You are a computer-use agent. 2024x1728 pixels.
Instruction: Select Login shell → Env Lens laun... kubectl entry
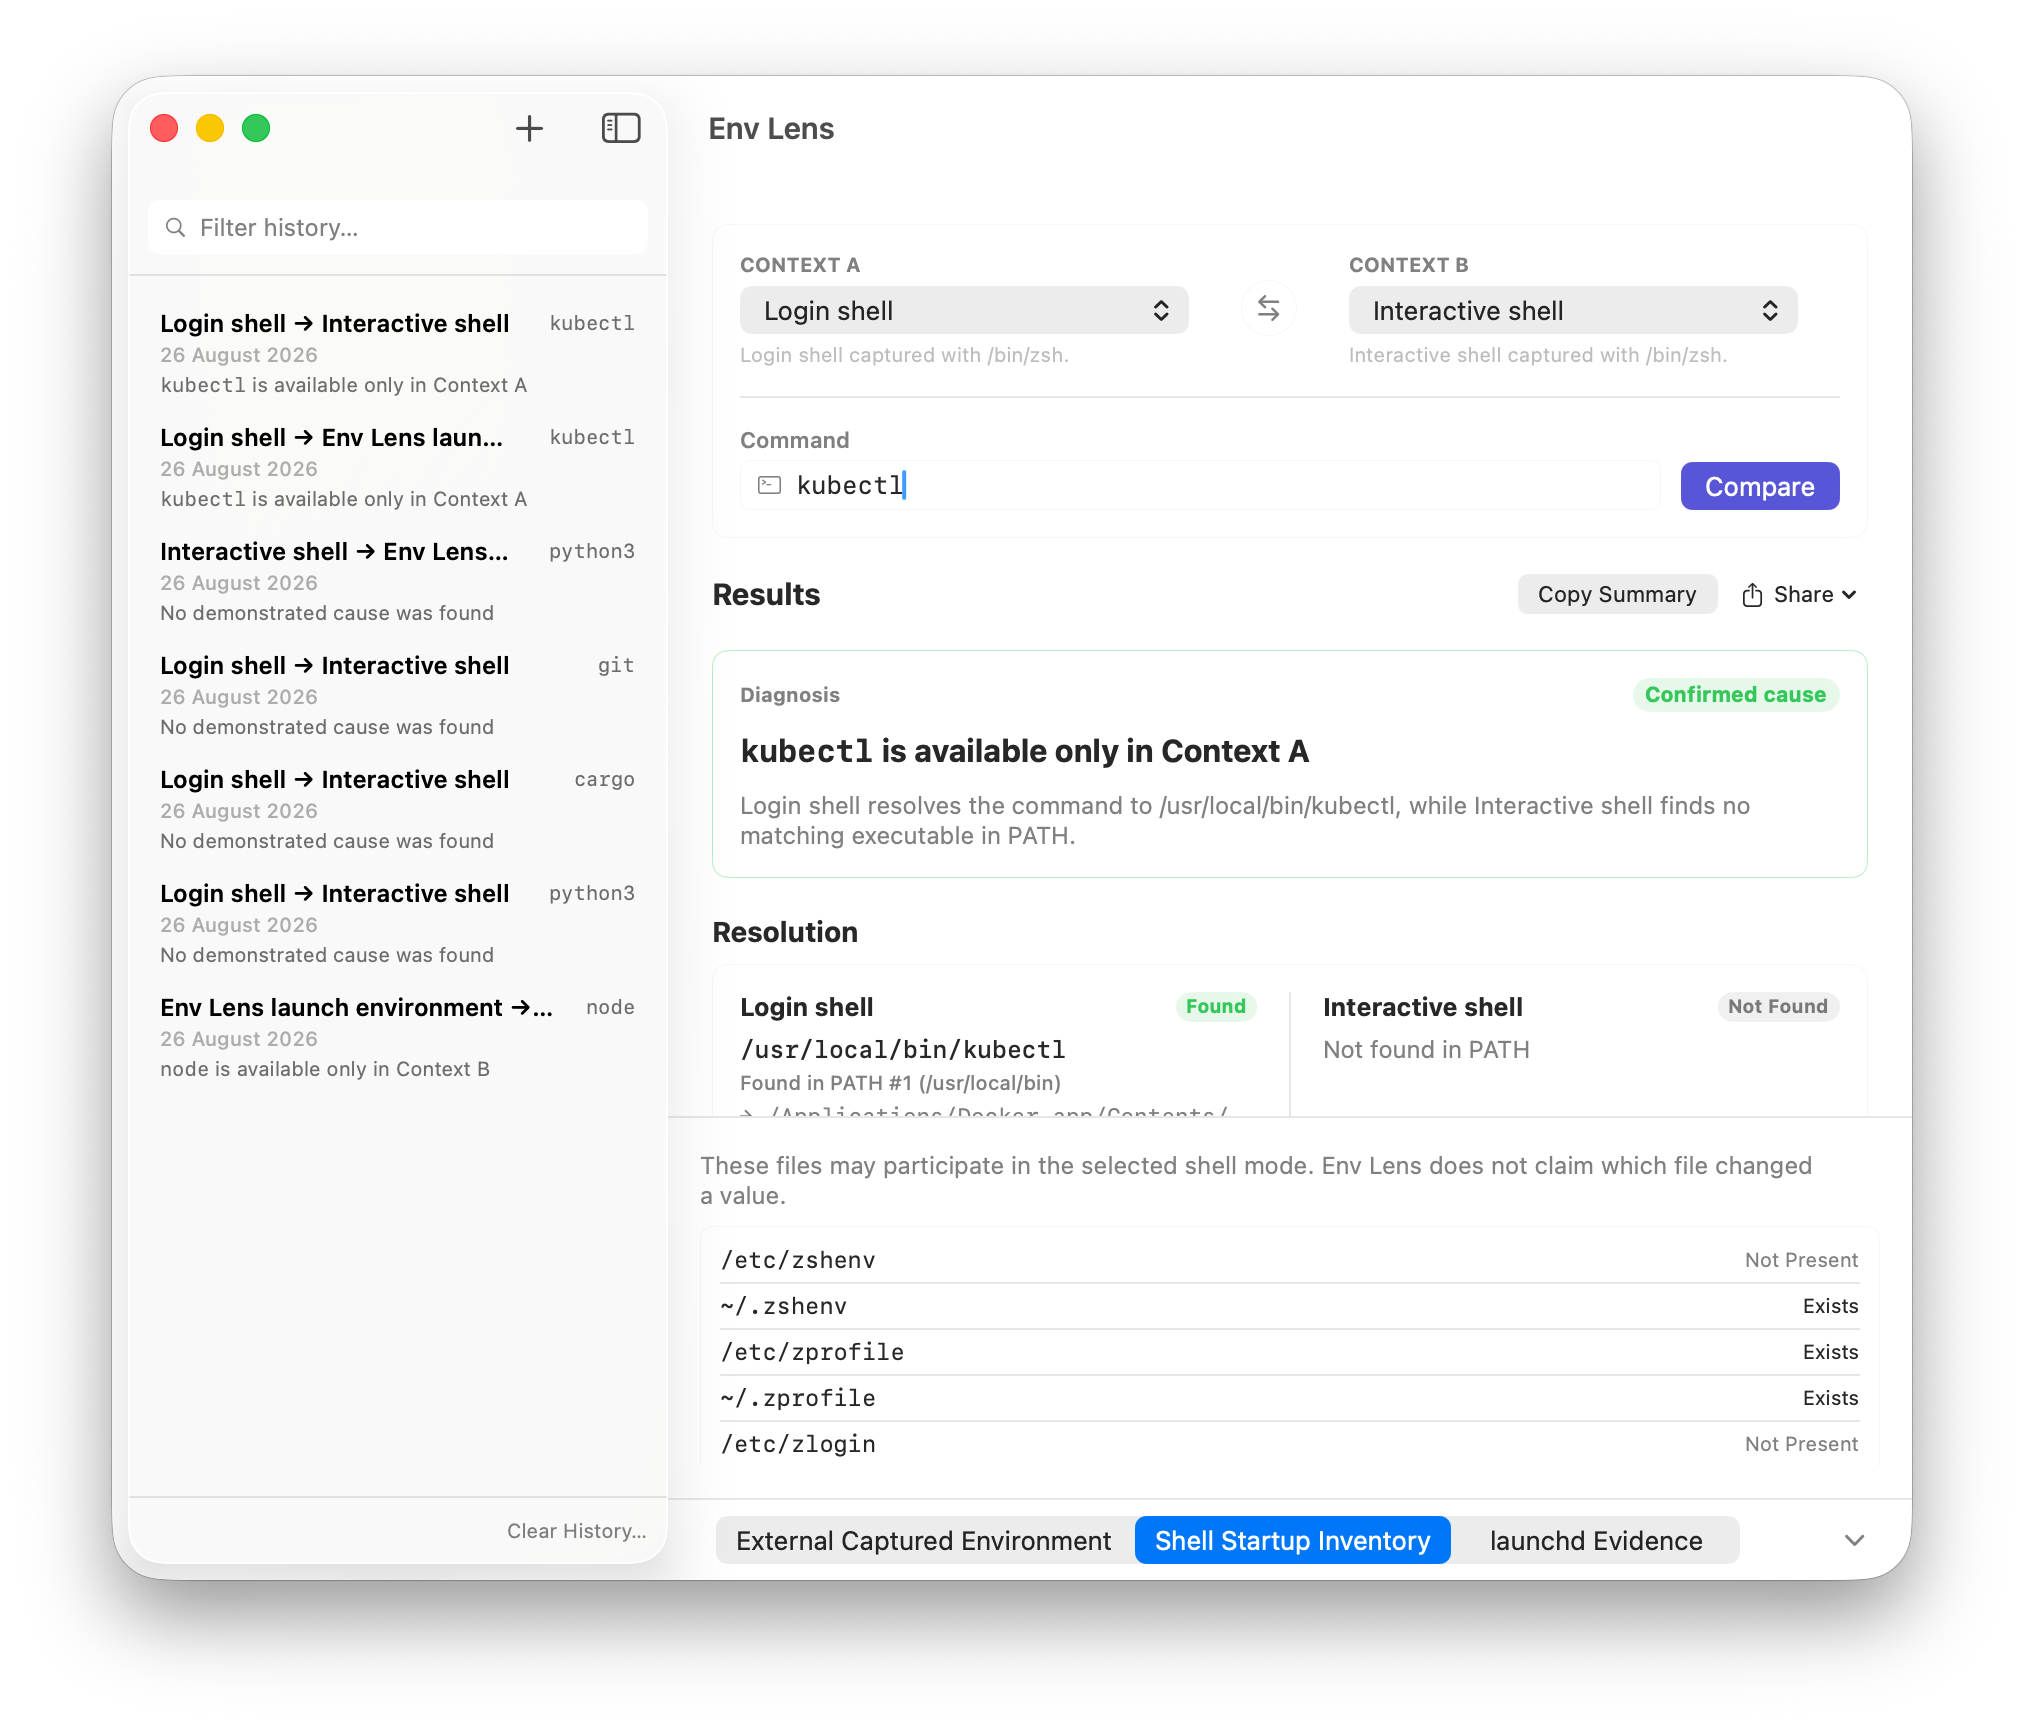tap(398, 467)
